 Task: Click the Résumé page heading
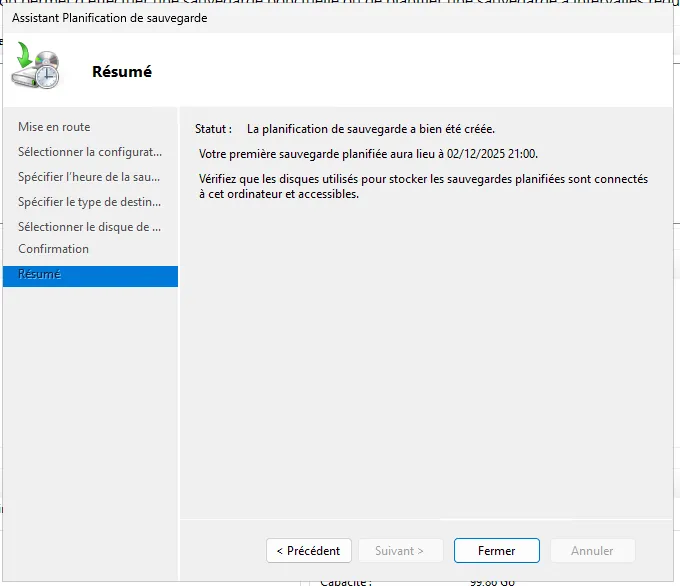(x=121, y=71)
